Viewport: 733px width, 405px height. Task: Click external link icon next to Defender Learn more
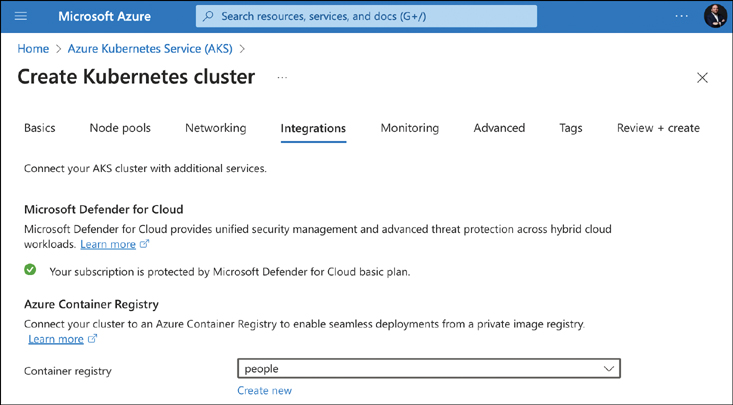[145, 244]
